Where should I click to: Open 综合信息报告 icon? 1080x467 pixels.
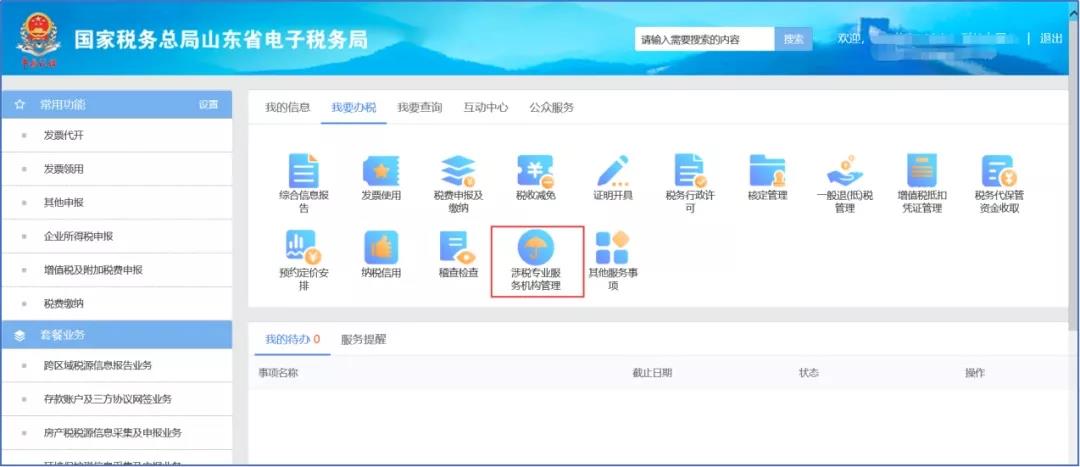(x=304, y=171)
